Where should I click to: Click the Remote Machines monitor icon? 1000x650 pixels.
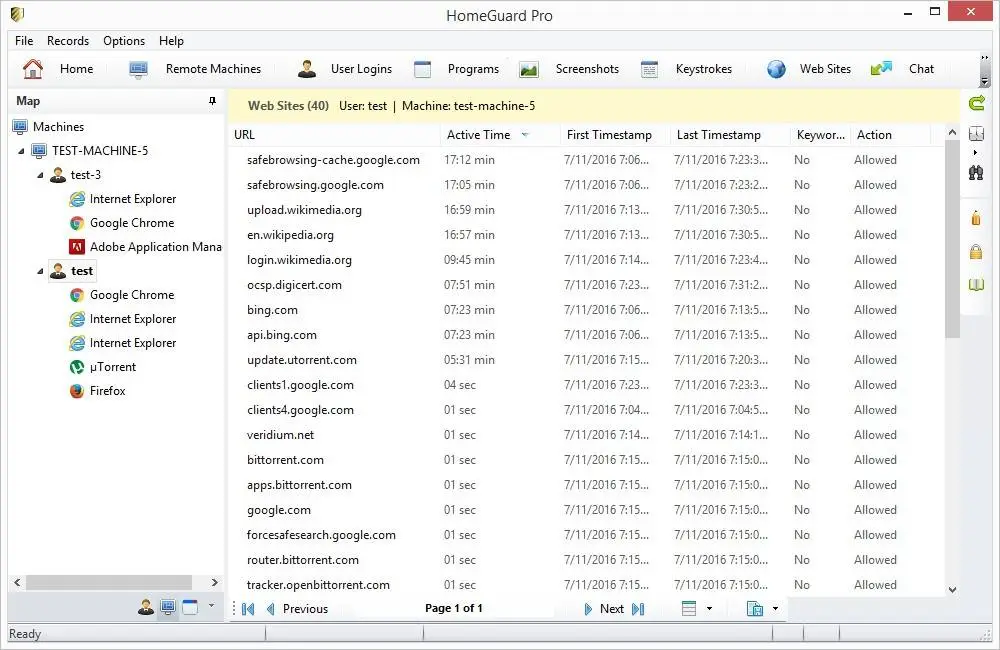(x=138, y=70)
